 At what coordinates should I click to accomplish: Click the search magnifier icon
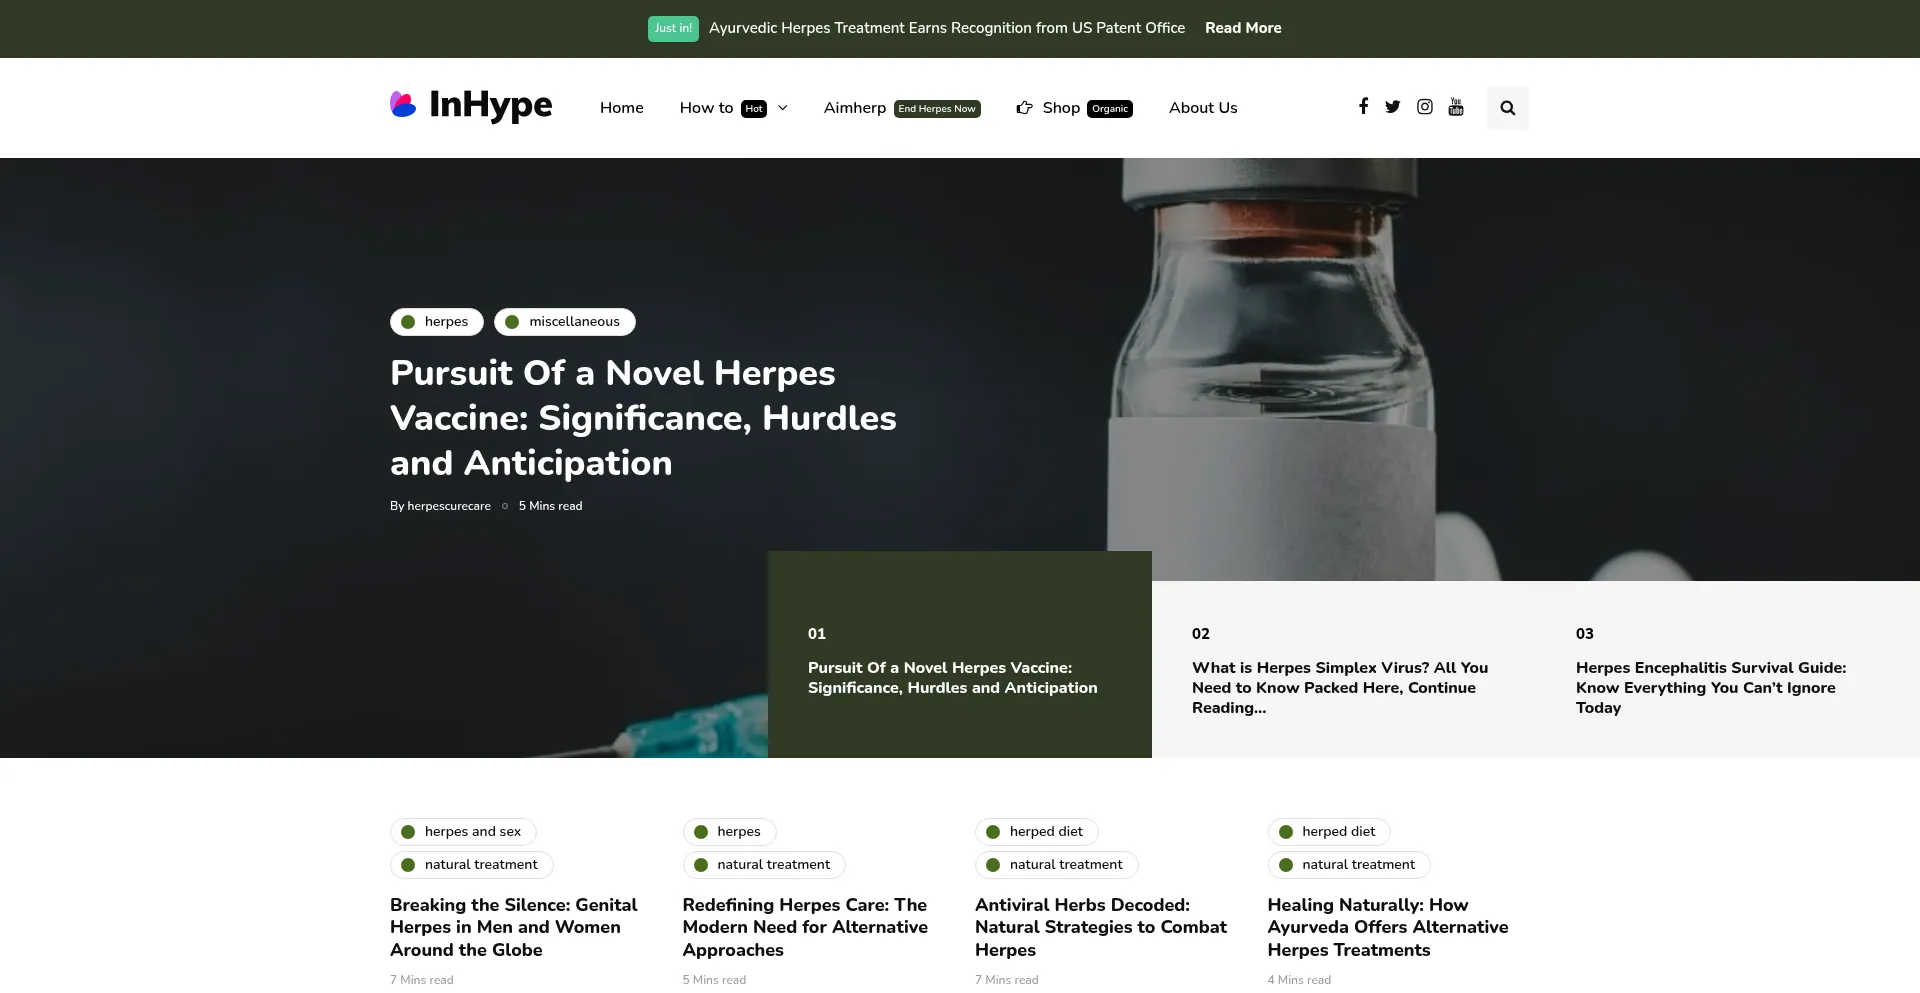click(1507, 108)
